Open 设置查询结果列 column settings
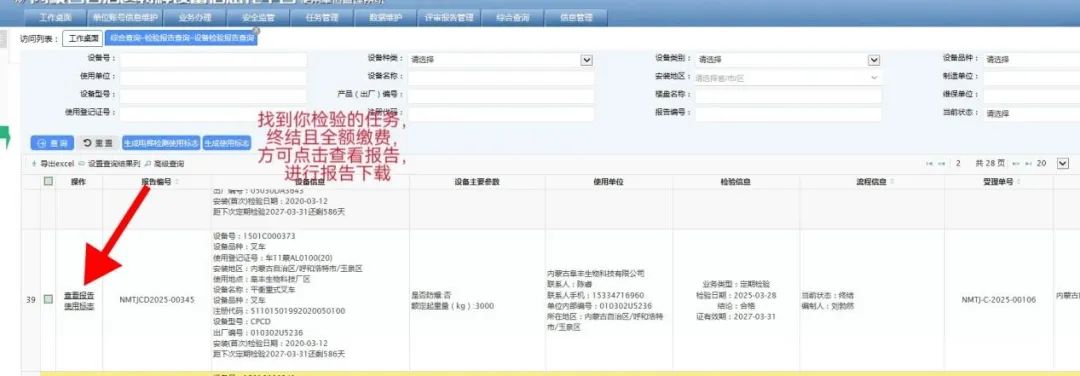Screen dimensions: 1080x376 tap(110, 164)
